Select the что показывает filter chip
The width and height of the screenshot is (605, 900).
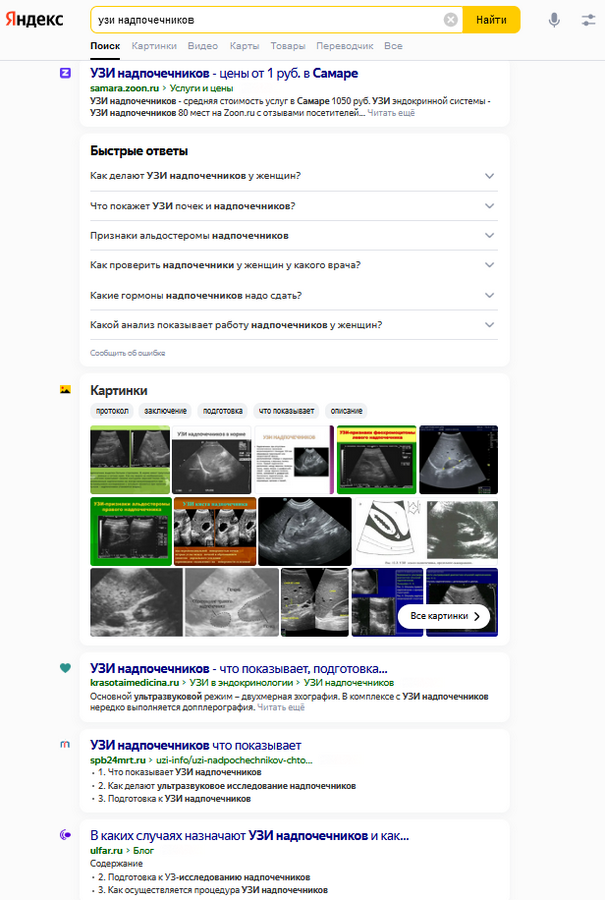[x=286, y=411]
